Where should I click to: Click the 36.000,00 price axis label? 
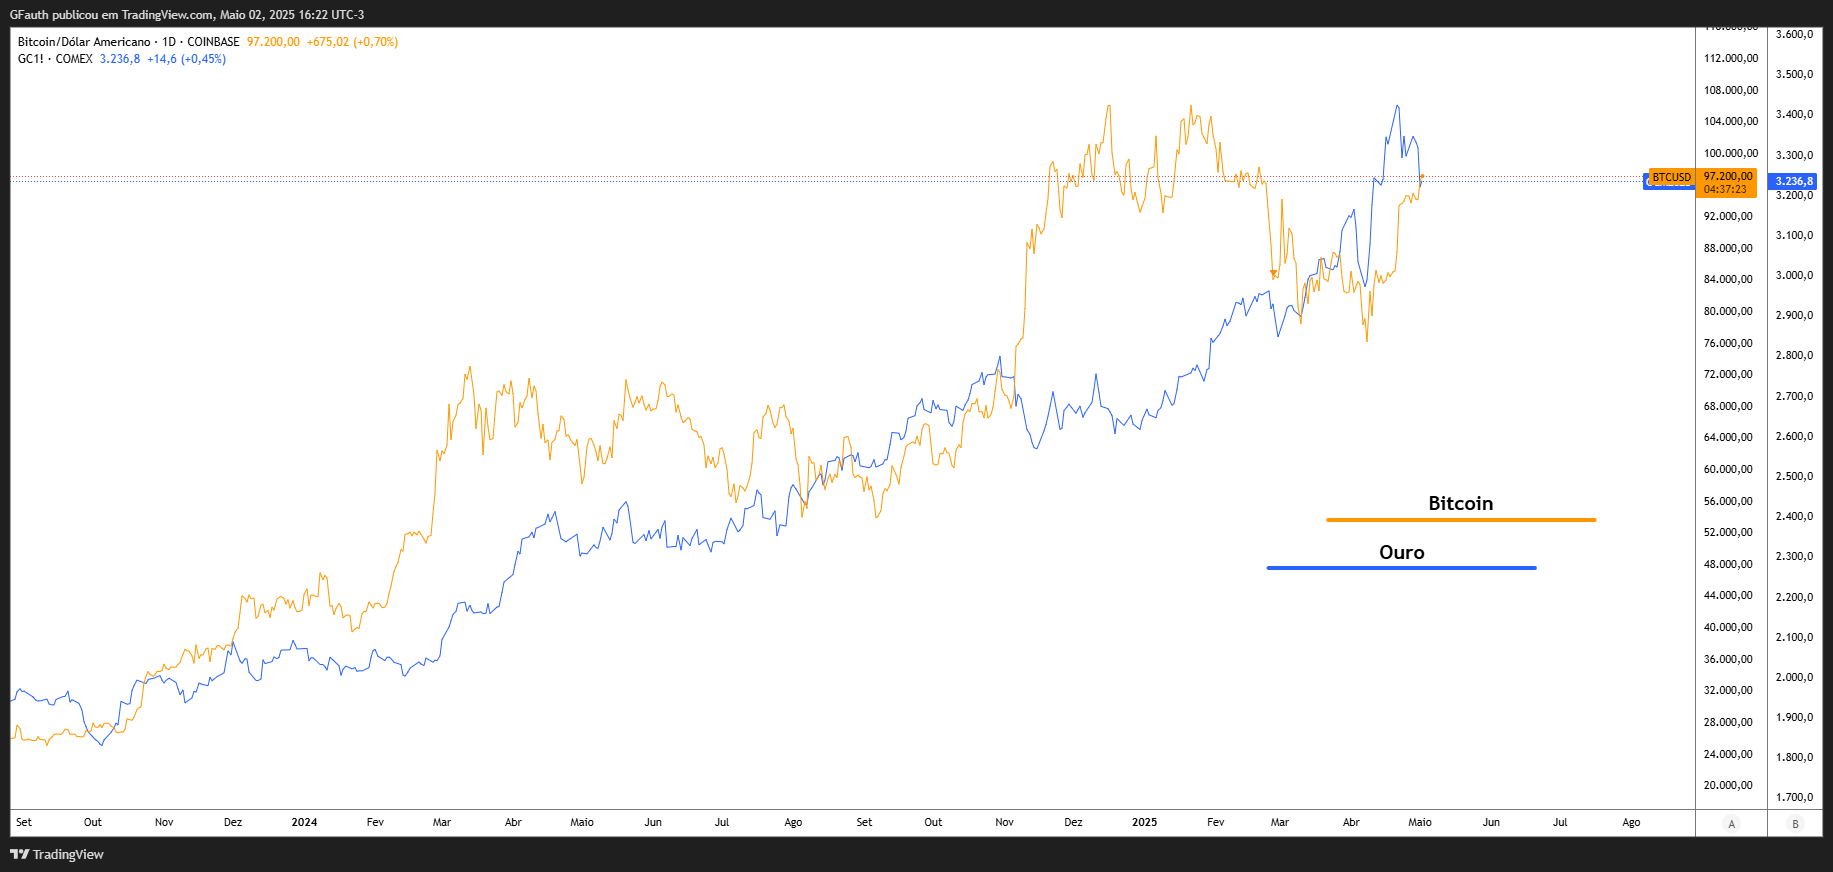[1728, 659]
